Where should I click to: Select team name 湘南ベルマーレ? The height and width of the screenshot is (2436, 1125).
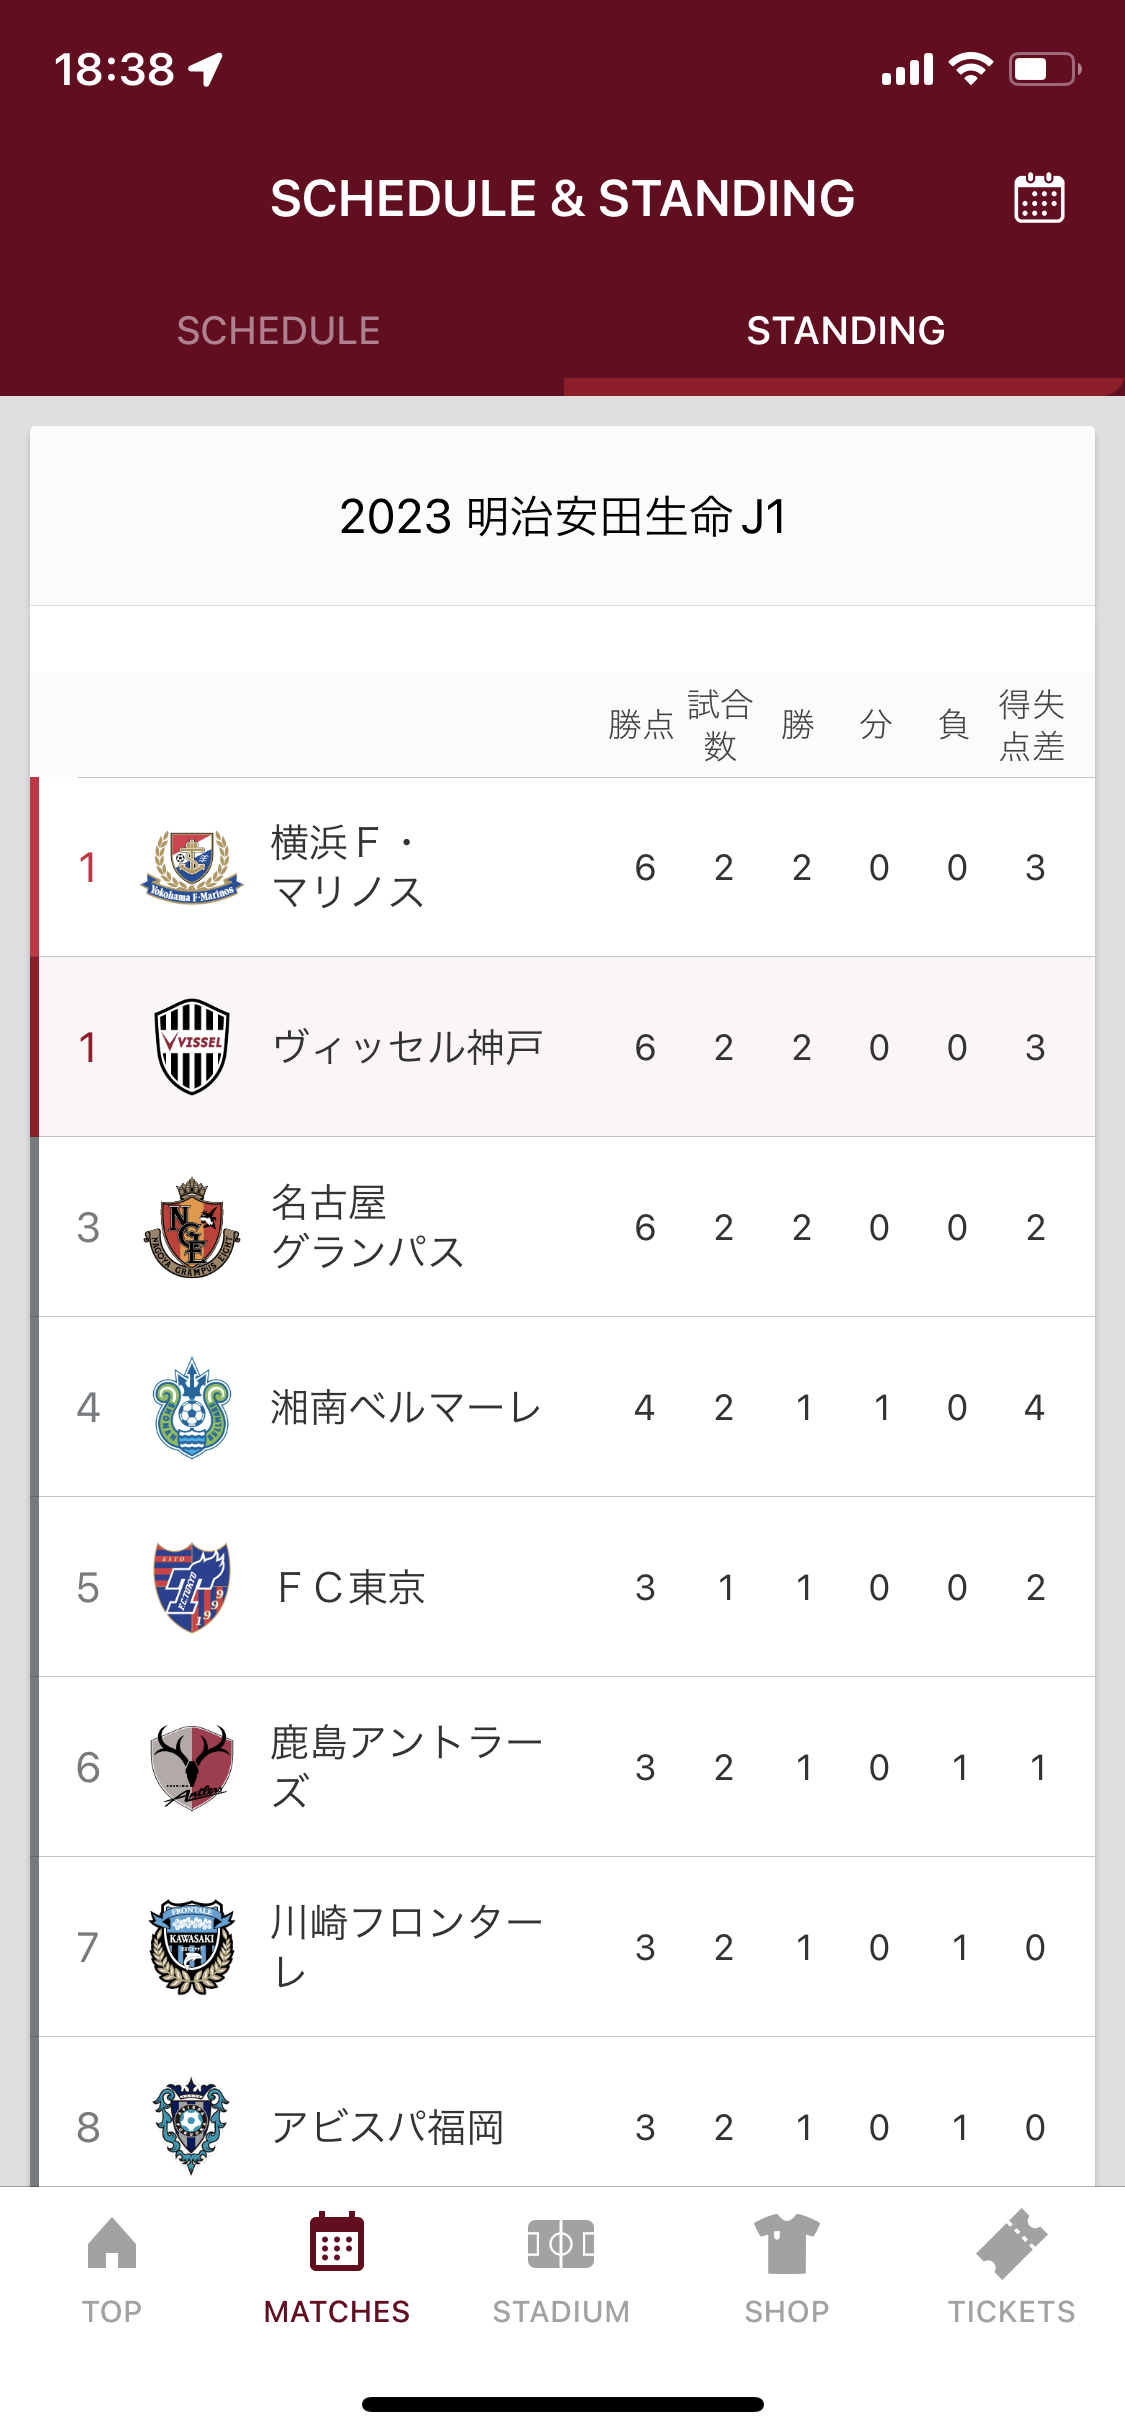tap(406, 1407)
